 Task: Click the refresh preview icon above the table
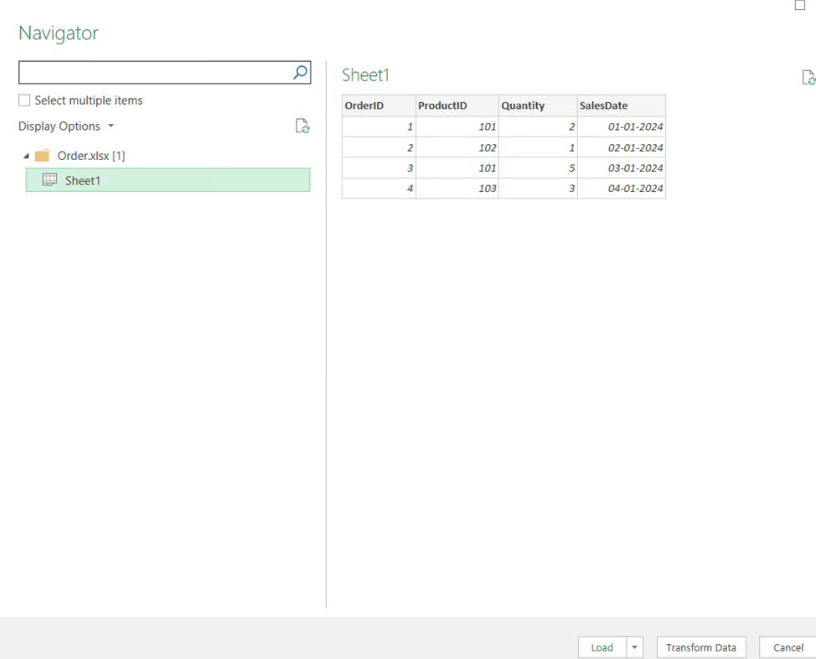(808, 77)
